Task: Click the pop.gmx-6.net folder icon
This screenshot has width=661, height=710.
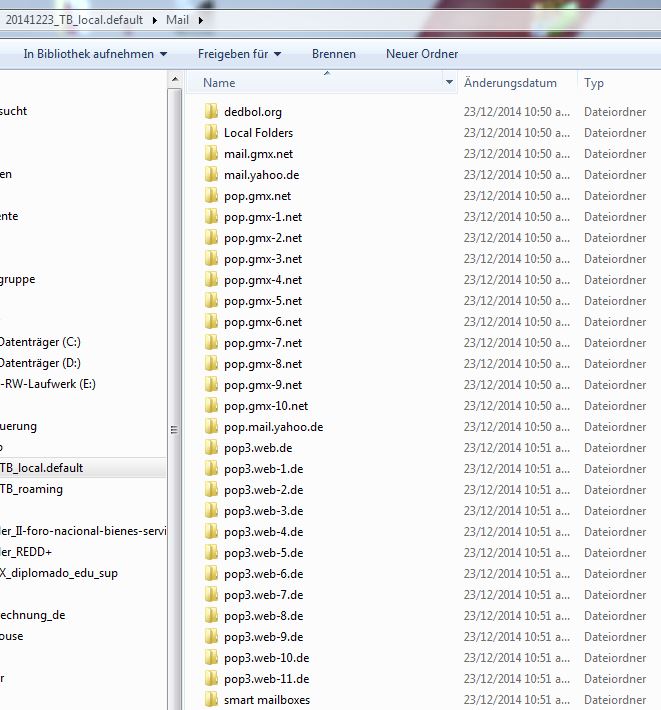Action: coord(211,321)
